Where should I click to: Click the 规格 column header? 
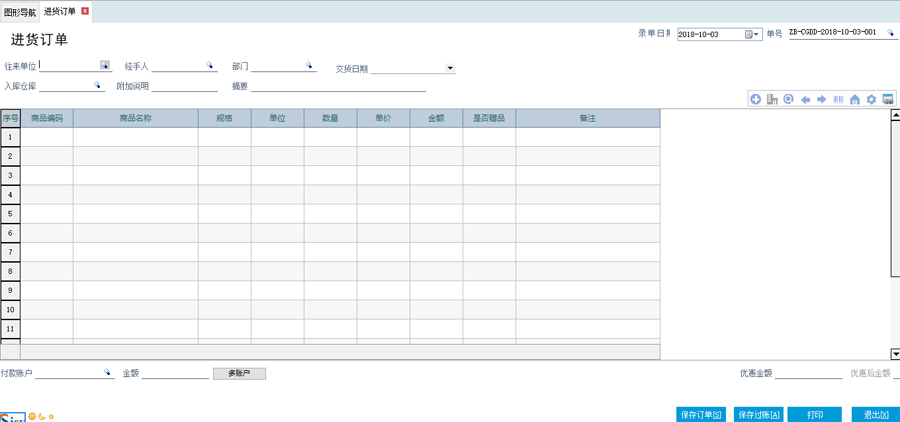224,118
